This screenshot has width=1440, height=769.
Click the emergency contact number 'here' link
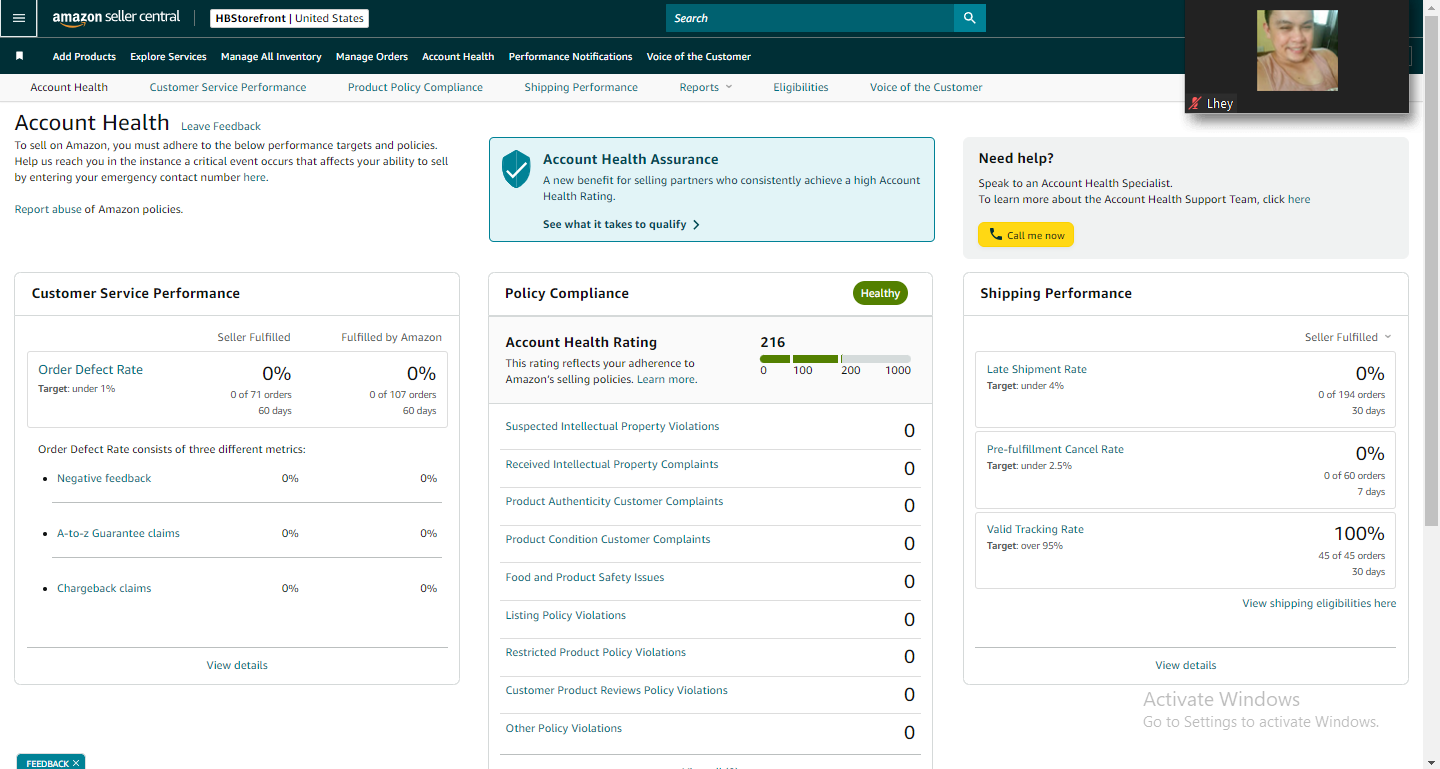tap(254, 177)
